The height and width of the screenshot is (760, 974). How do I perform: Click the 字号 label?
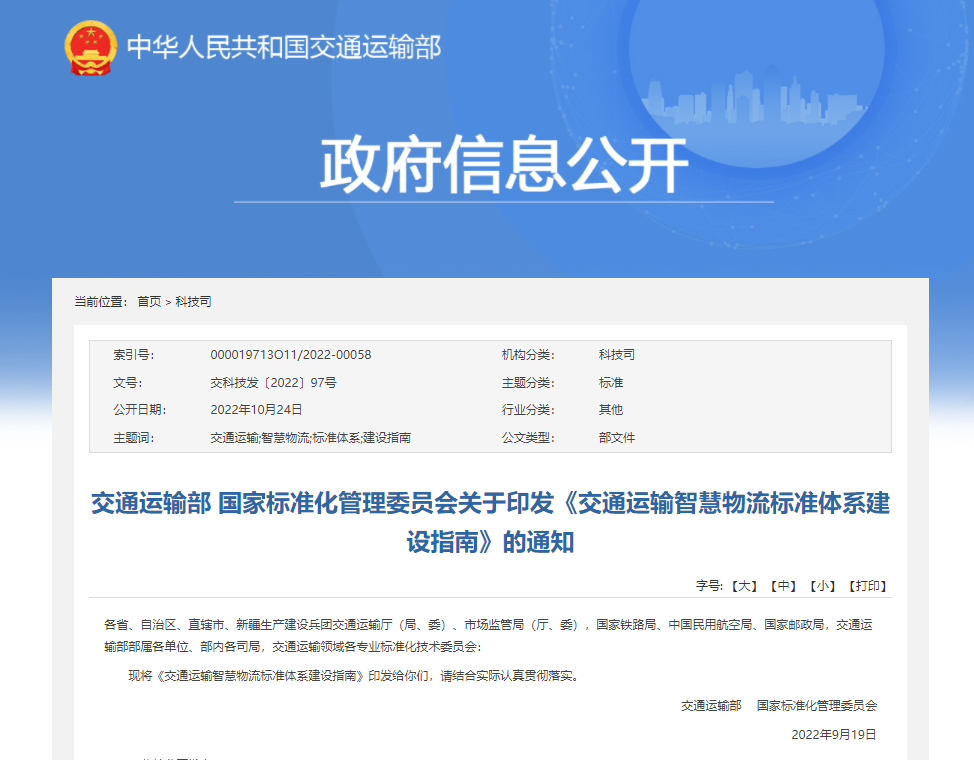click(709, 586)
